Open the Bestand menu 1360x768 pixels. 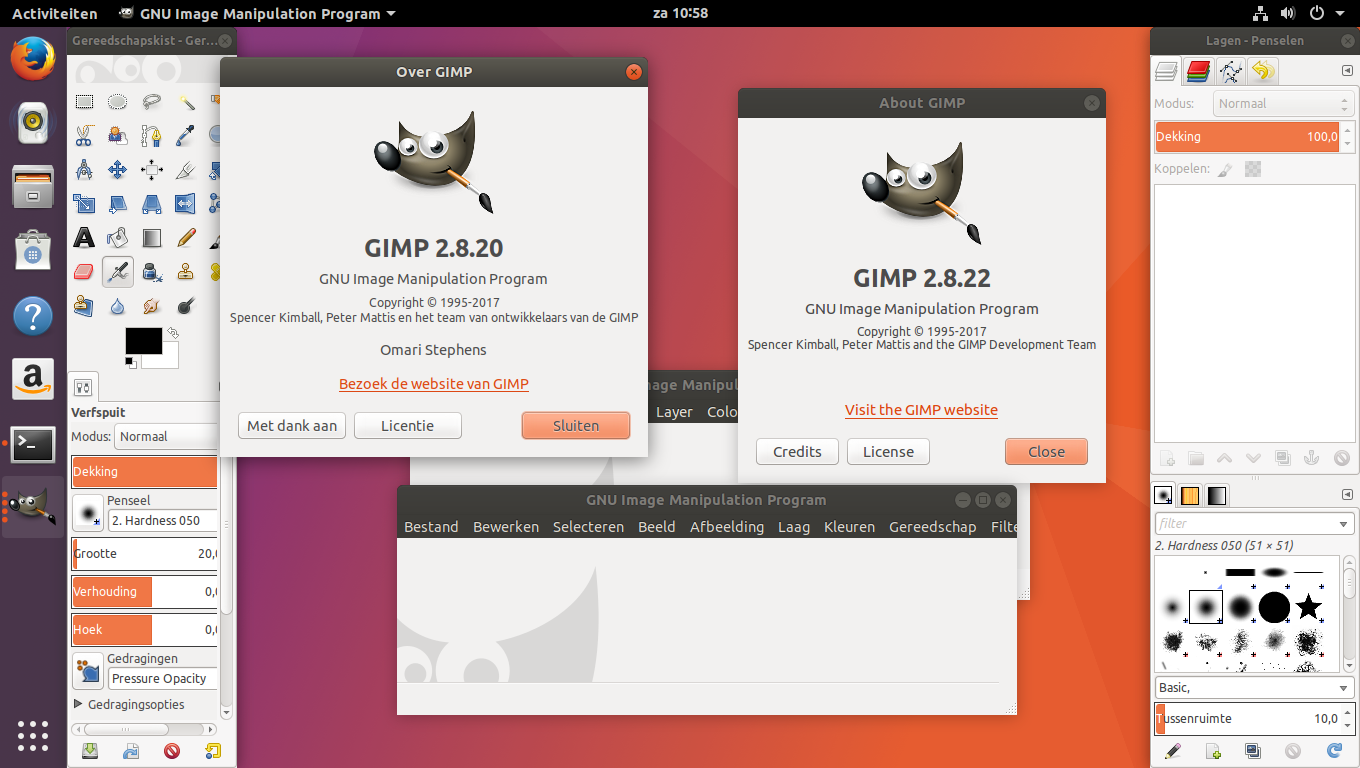coord(431,527)
